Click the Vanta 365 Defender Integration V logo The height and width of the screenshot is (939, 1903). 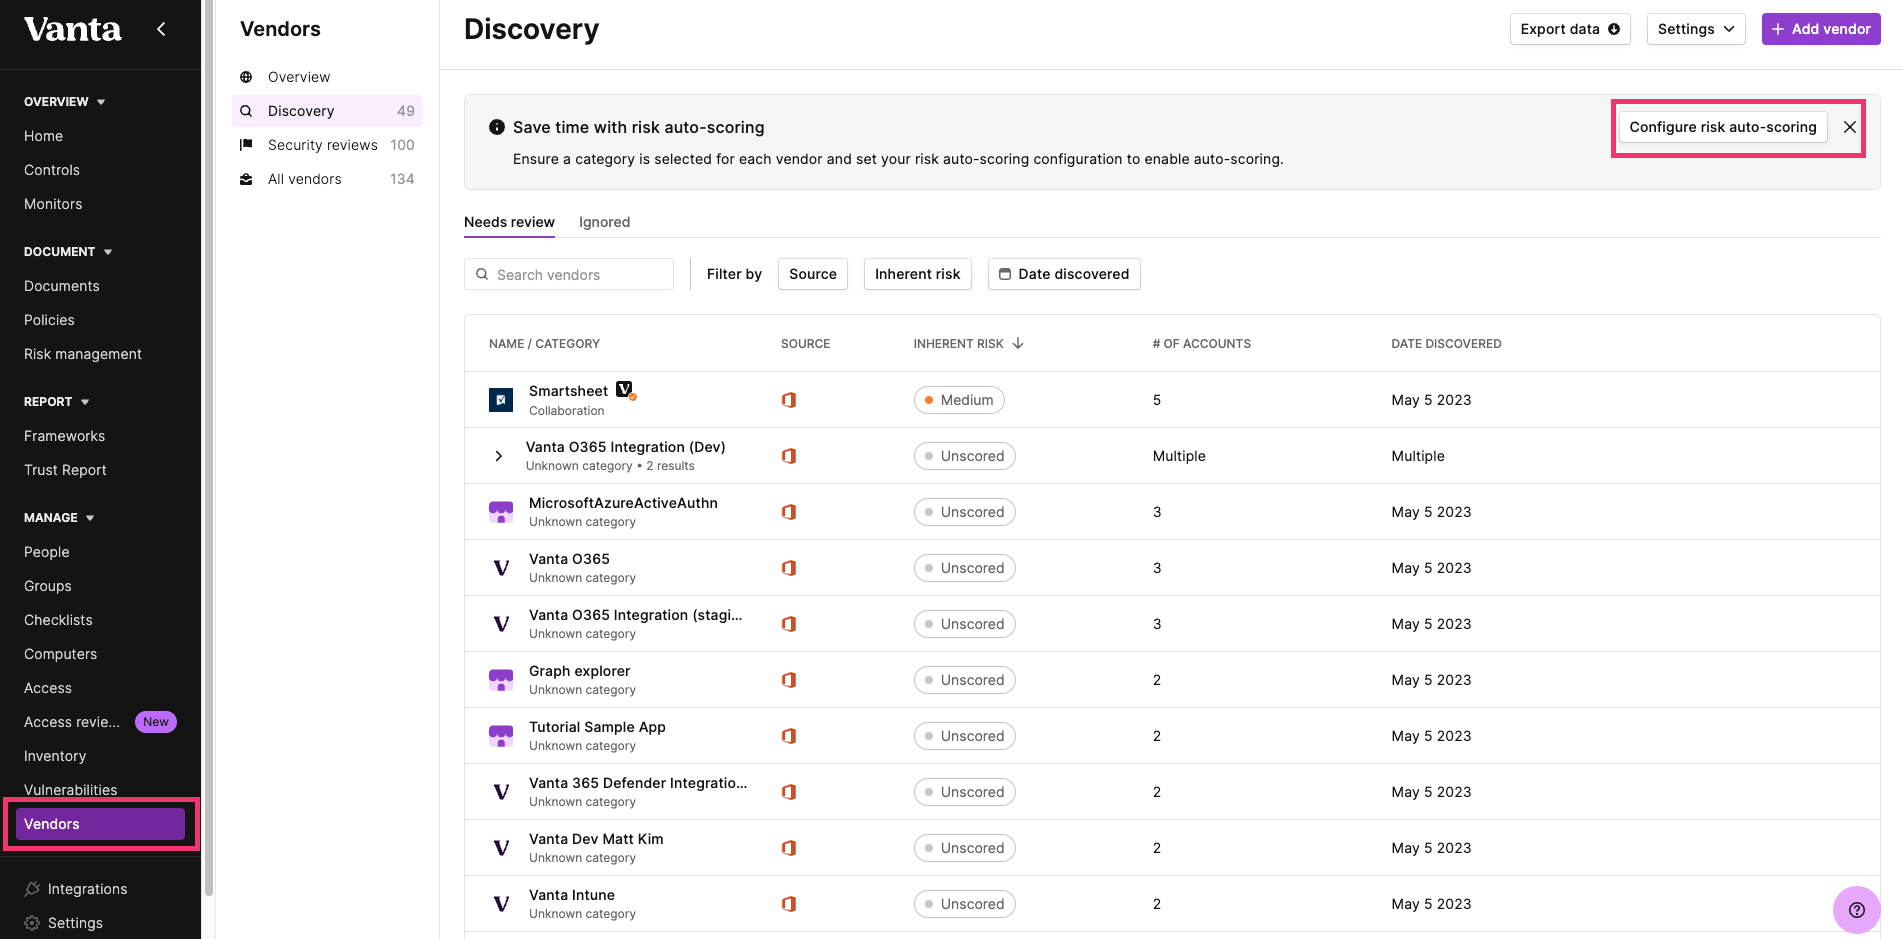(501, 792)
